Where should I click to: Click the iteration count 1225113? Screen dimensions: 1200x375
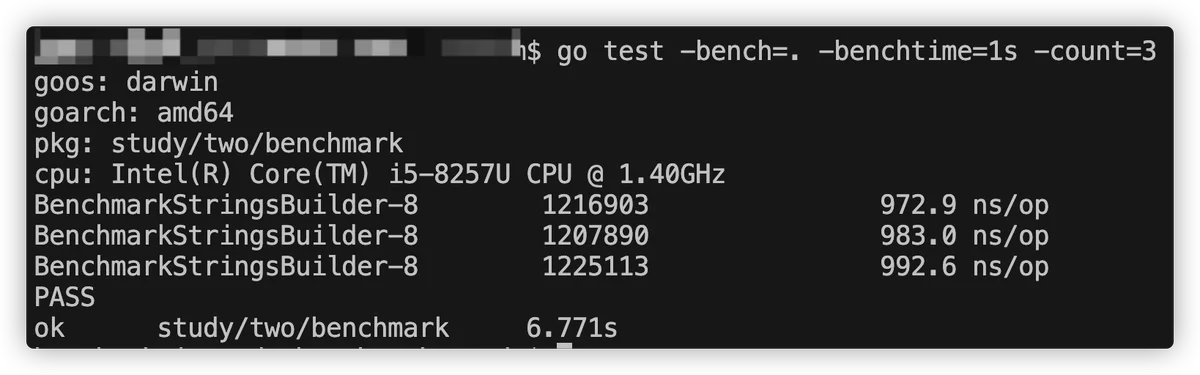[x=595, y=268]
